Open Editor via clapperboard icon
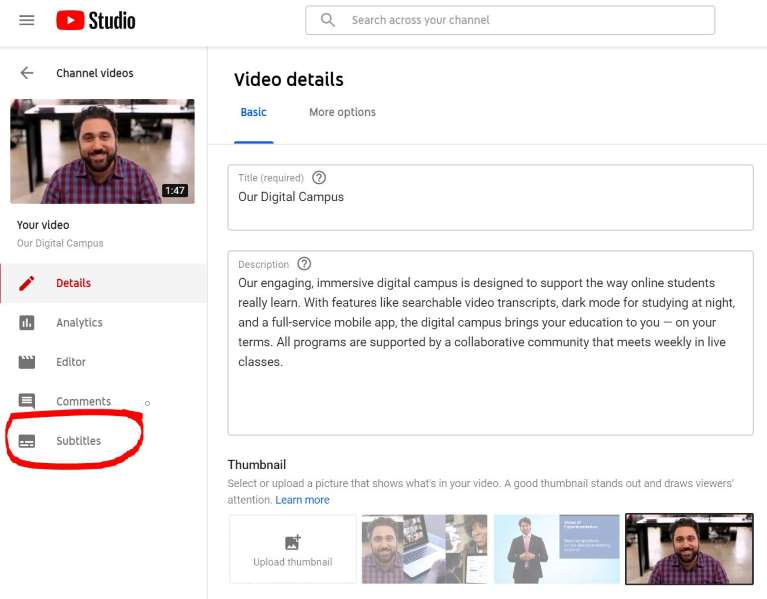Screen dimensions: 767x599 pos(27,362)
